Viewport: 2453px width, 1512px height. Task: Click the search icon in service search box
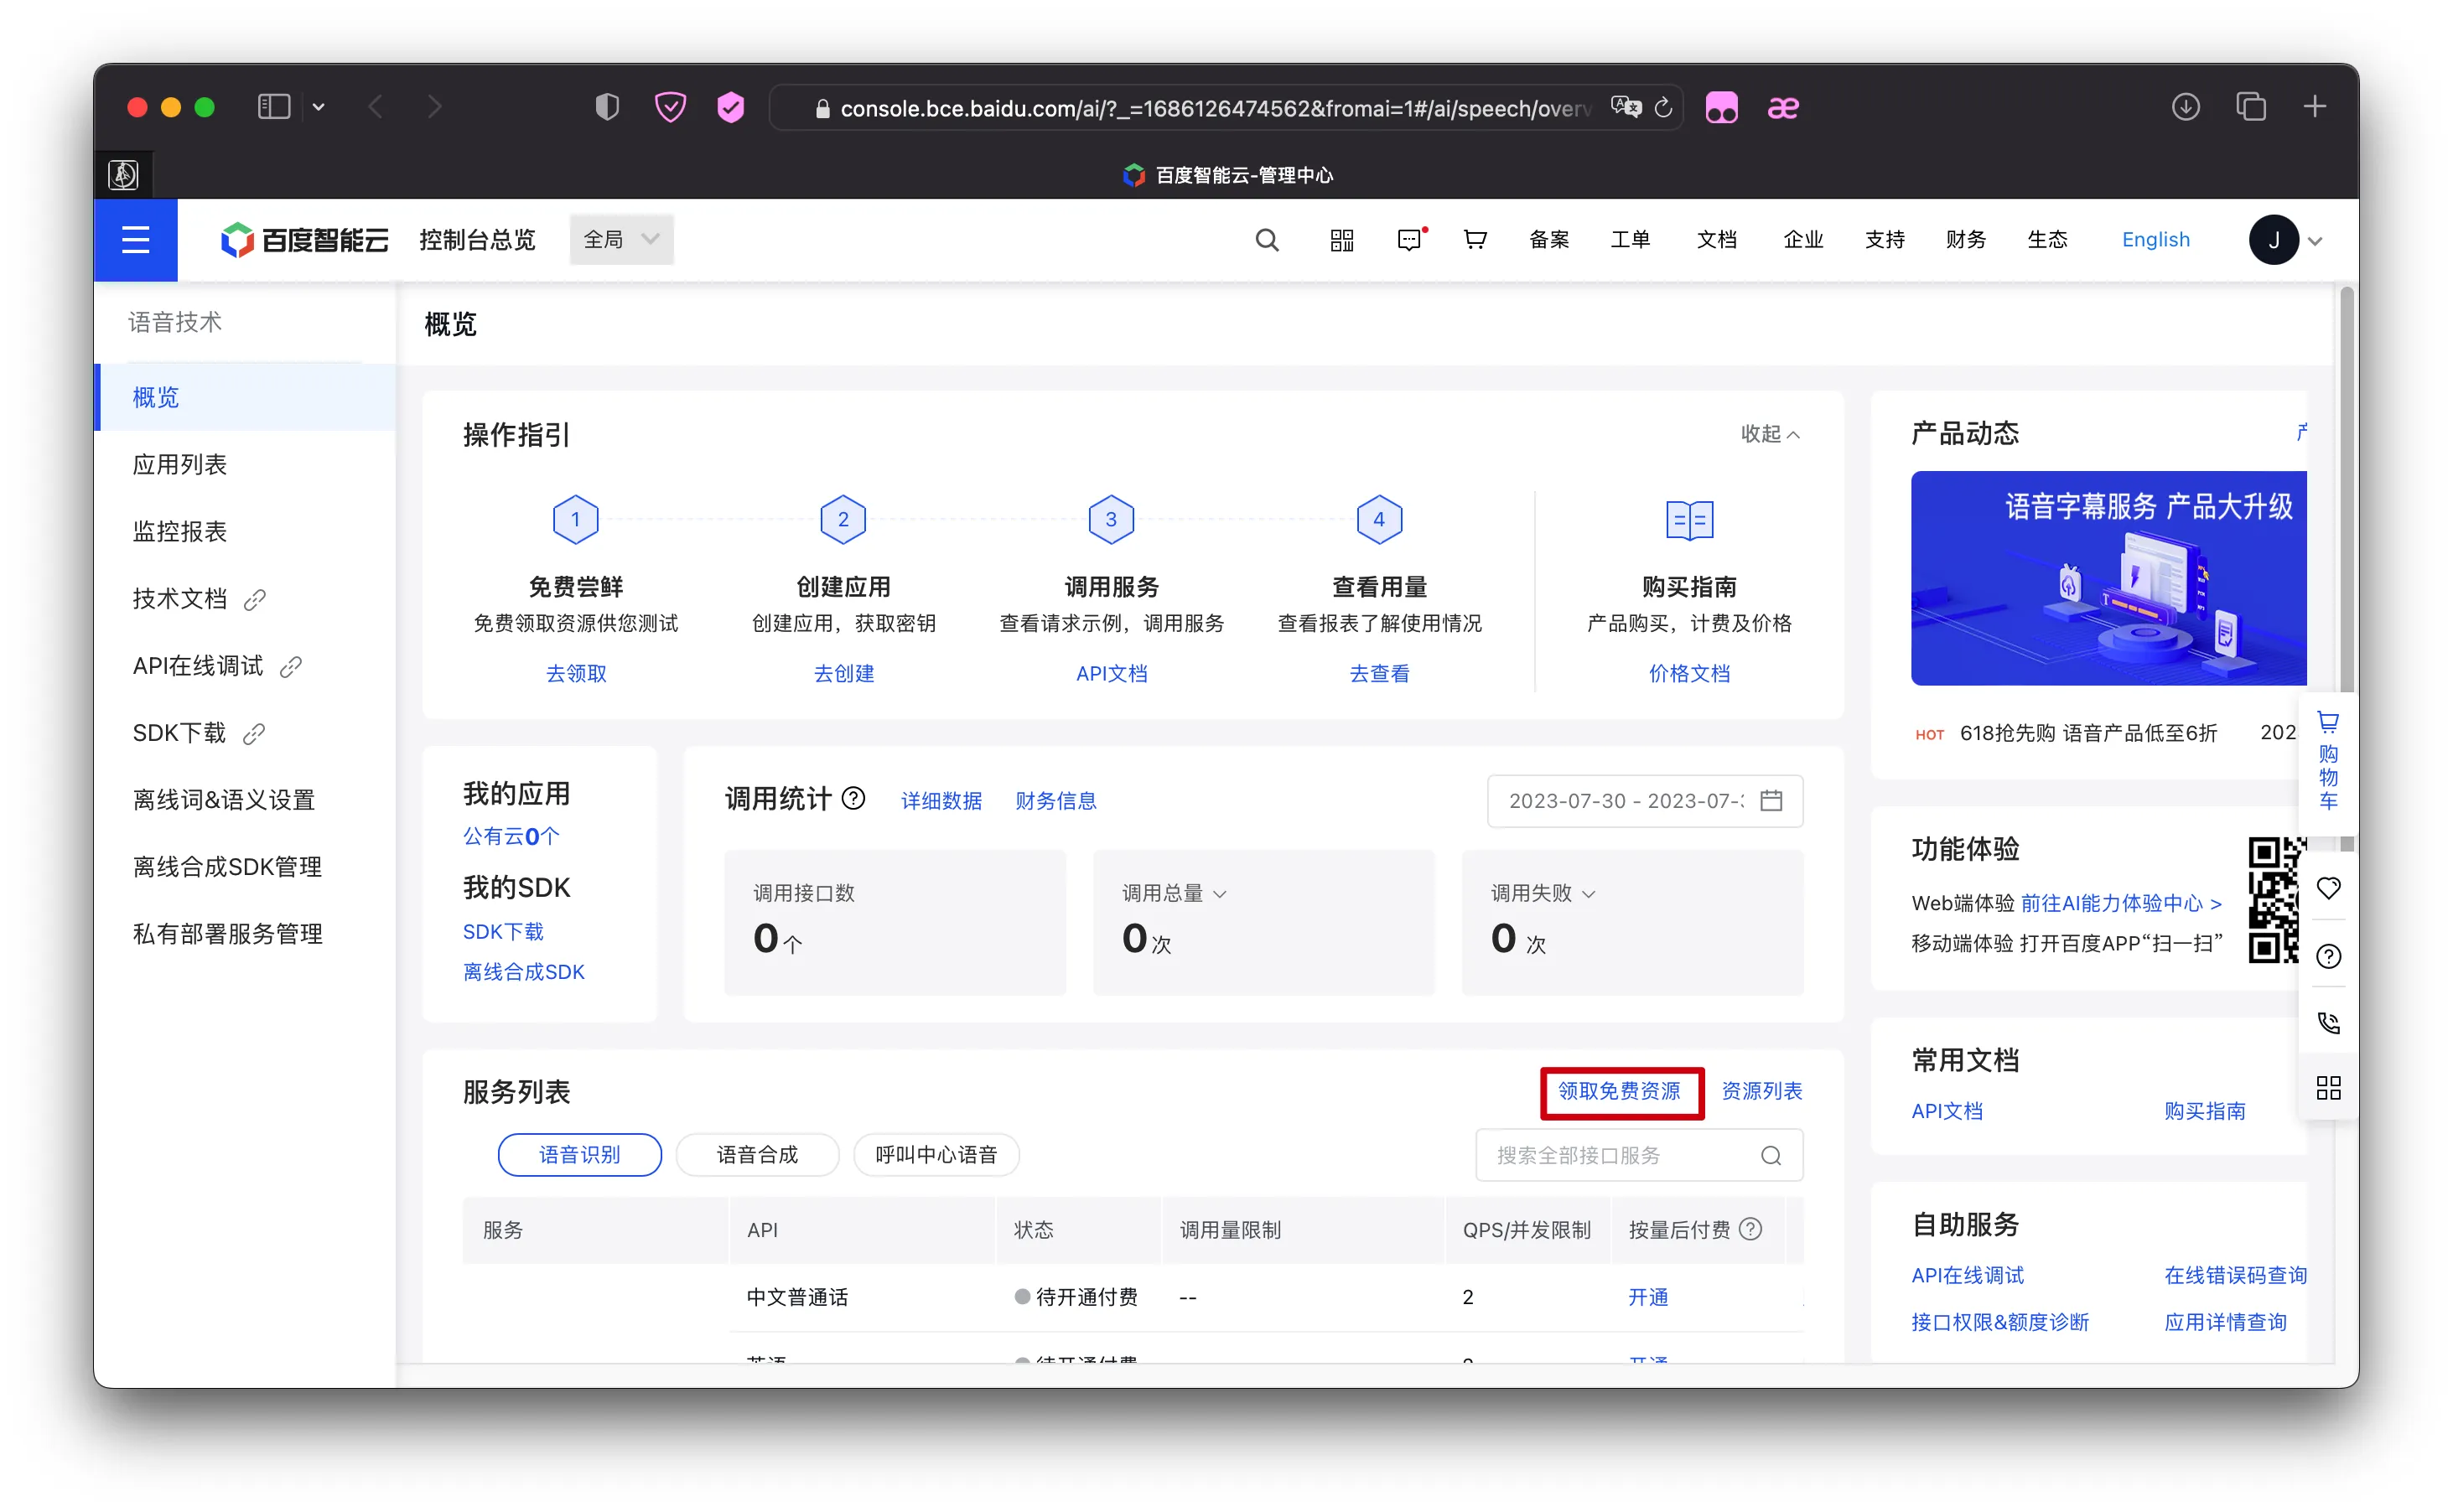pyautogui.click(x=1771, y=1156)
